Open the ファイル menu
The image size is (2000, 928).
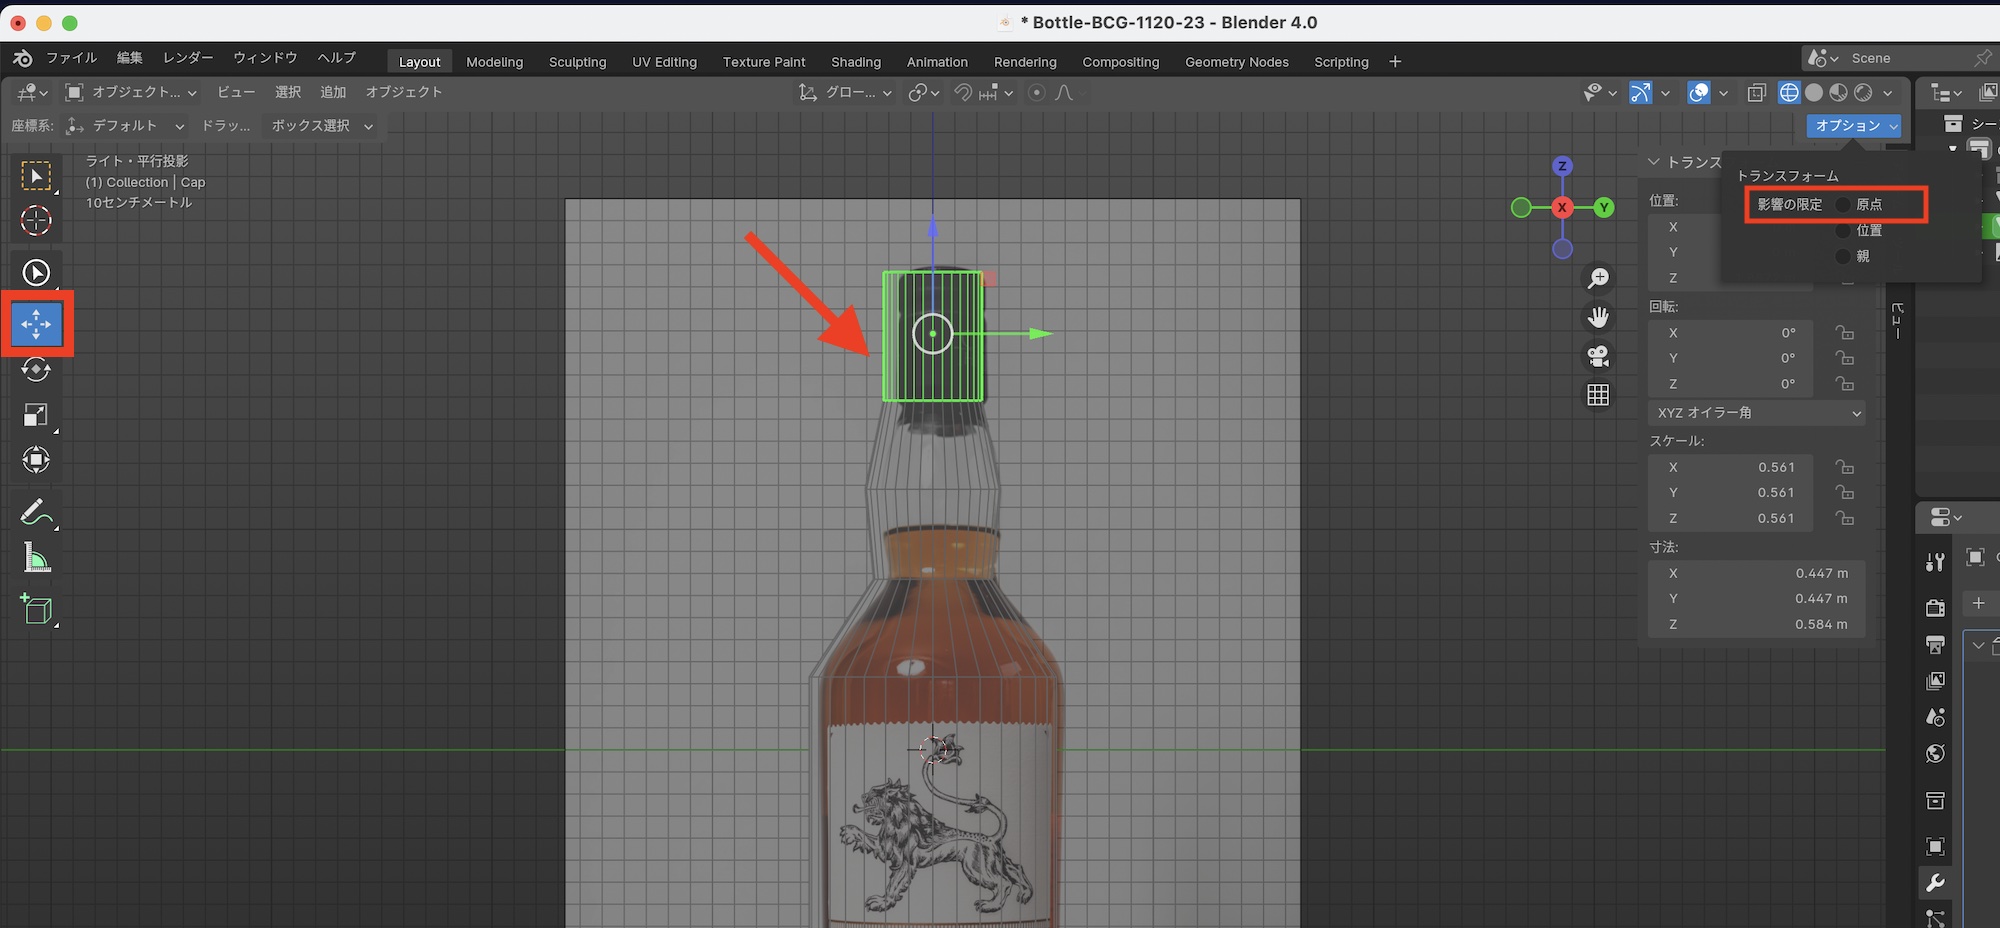click(71, 58)
